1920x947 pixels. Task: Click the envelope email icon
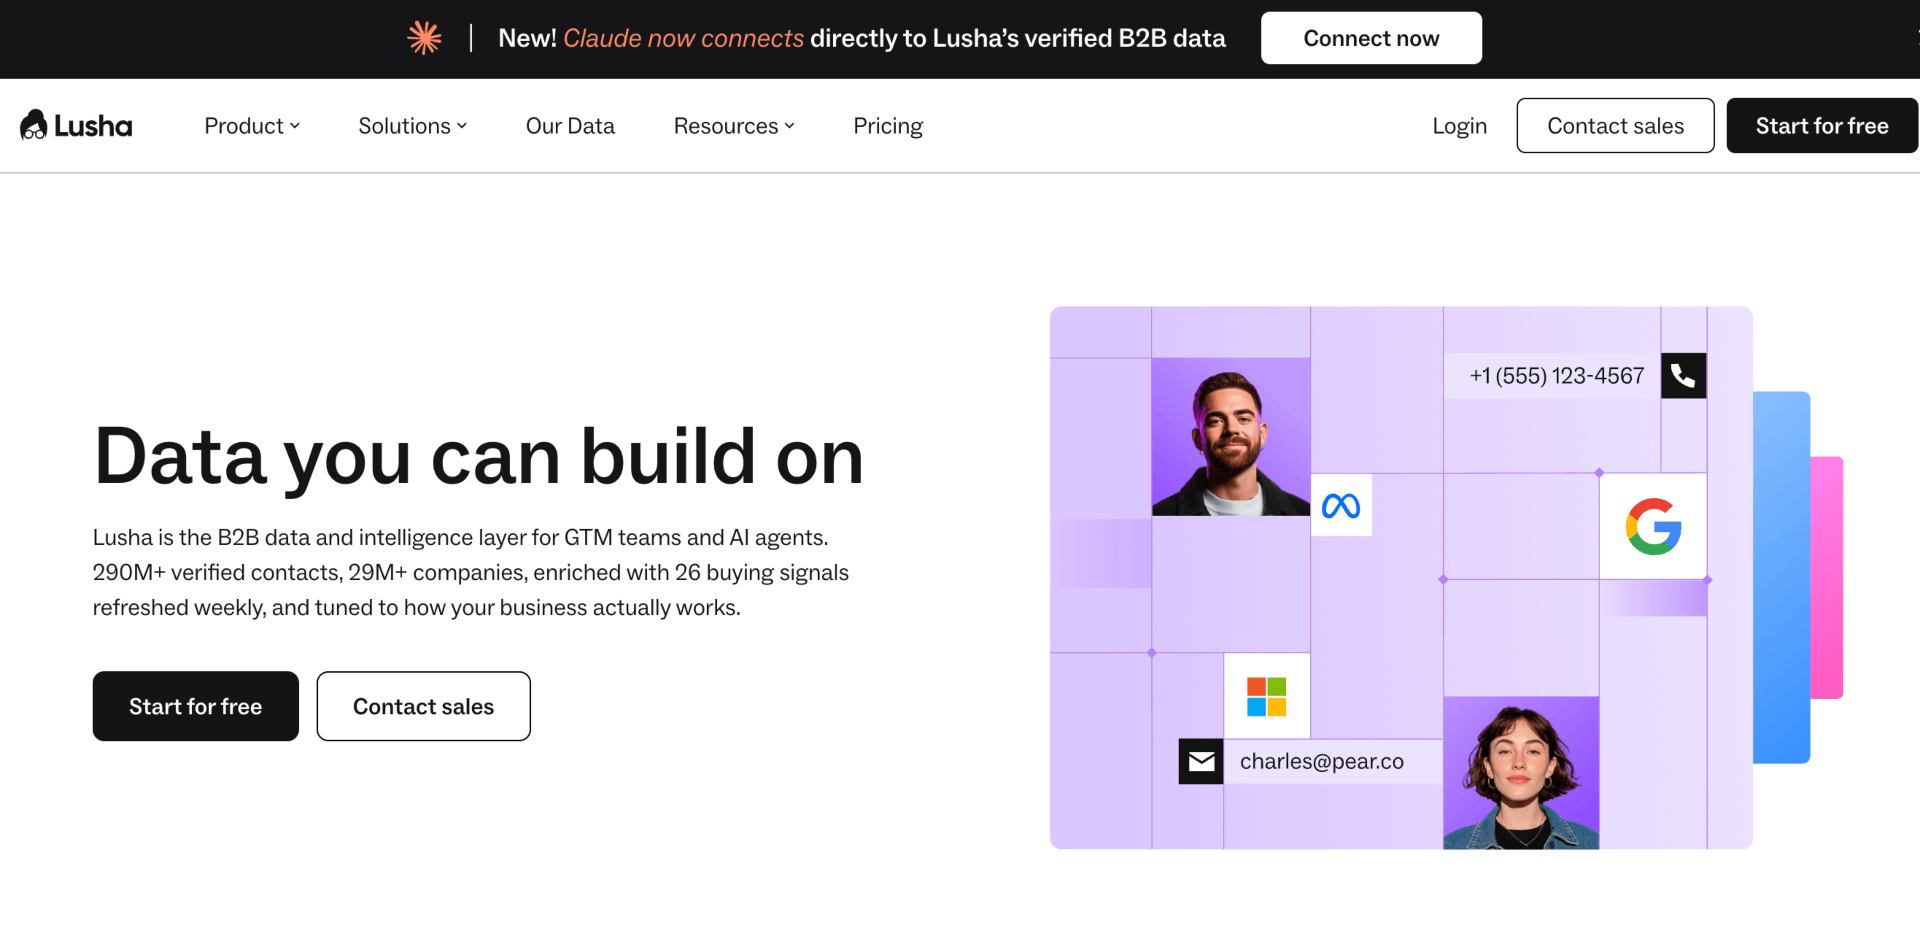tap(1201, 762)
